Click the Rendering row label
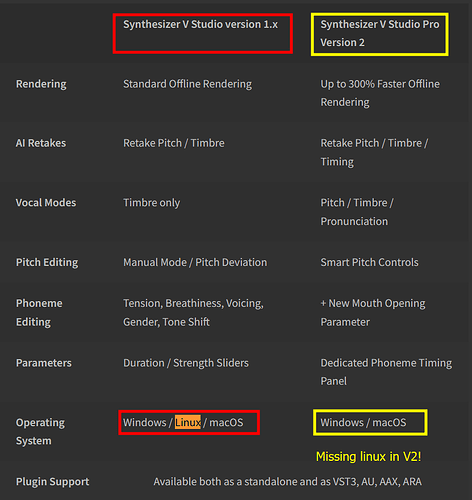 click(x=41, y=84)
